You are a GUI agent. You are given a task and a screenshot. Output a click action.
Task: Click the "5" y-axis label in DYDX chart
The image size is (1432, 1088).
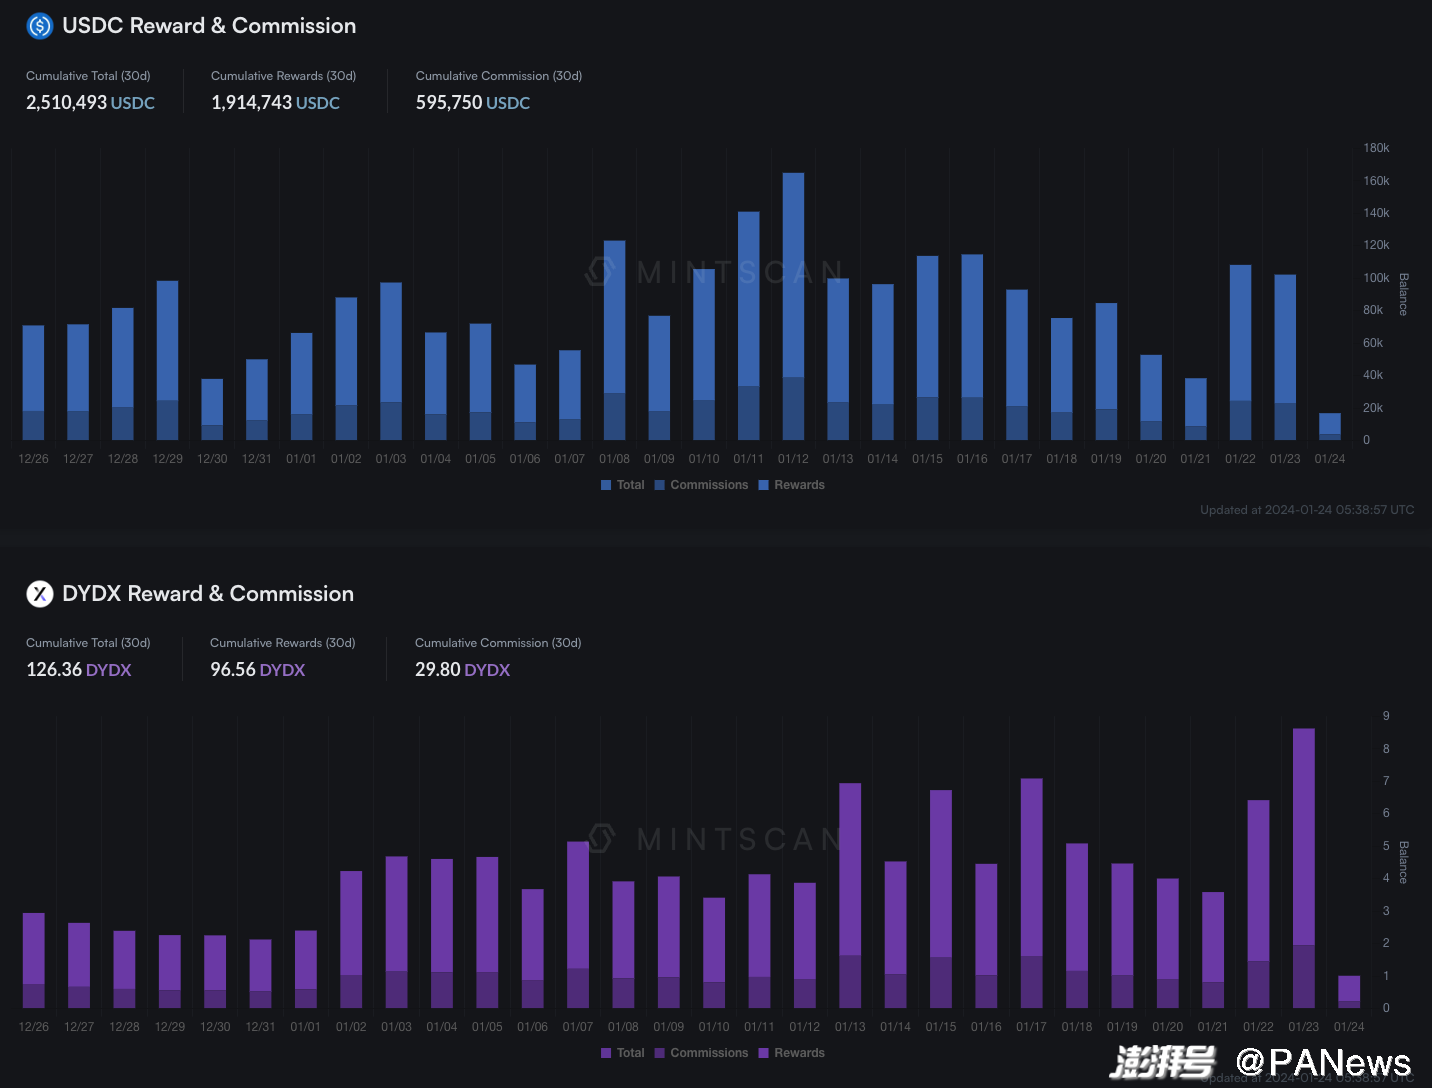coord(1386,846)
